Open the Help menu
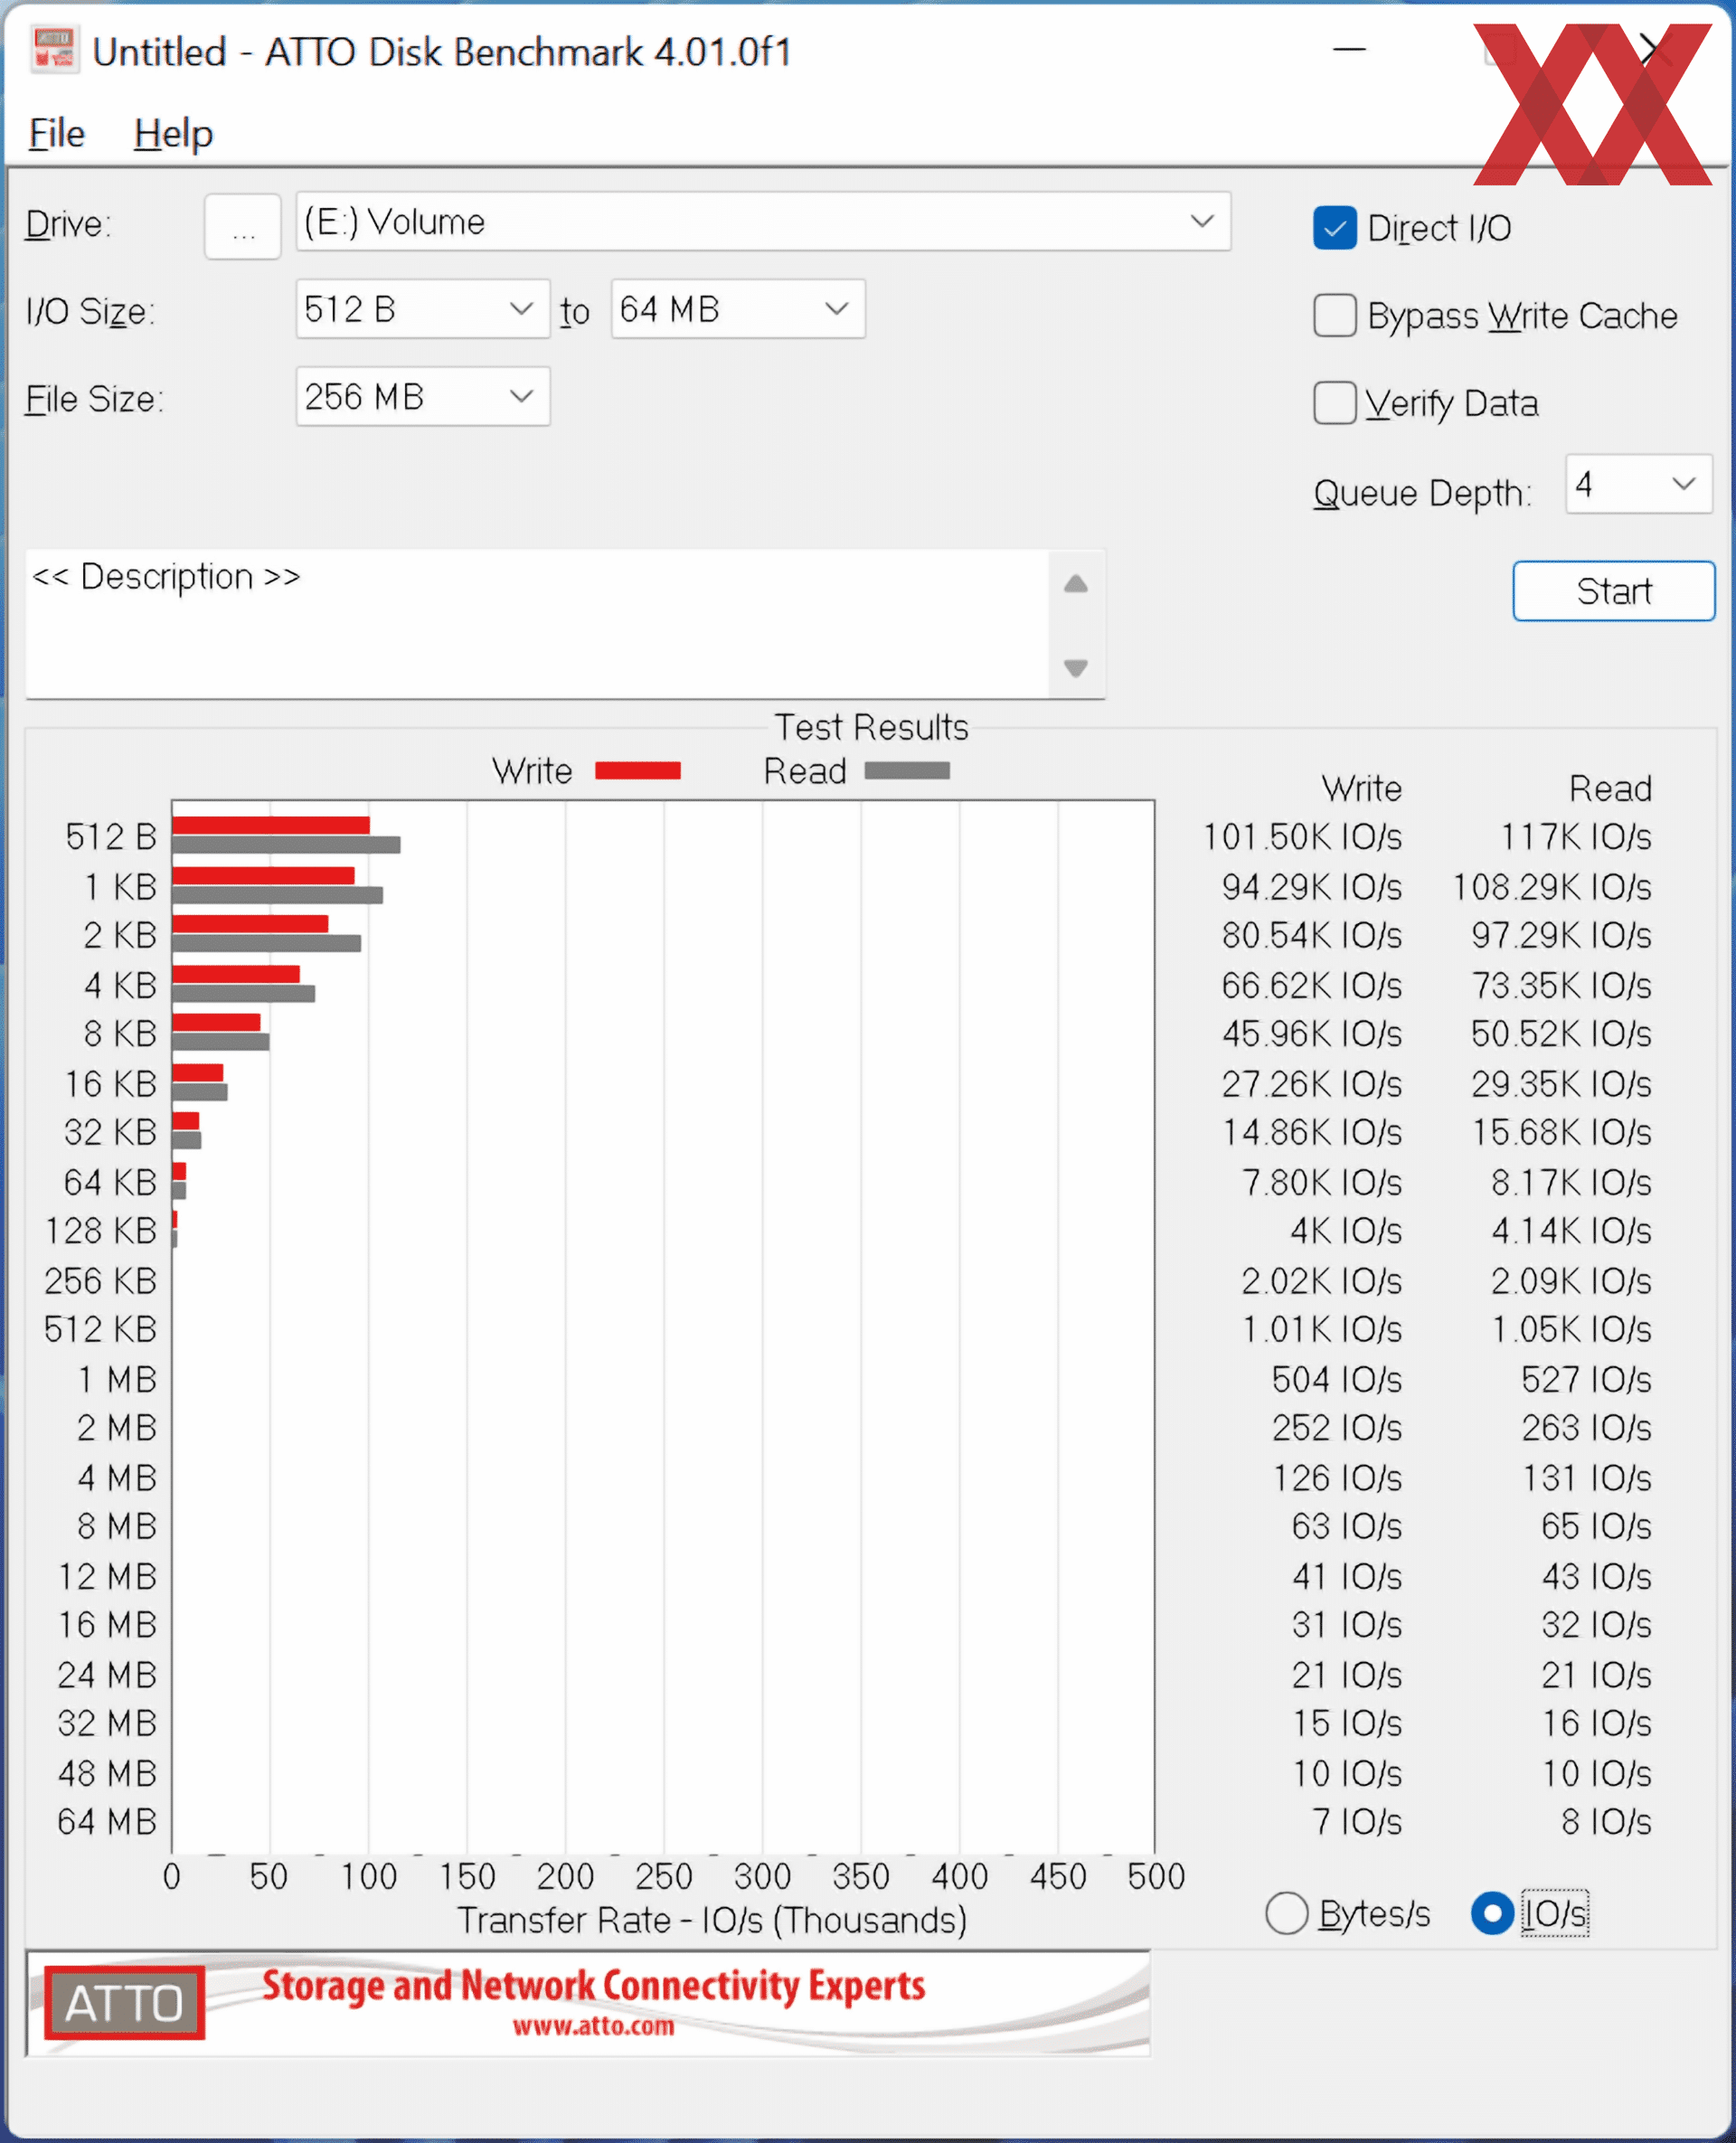1736x2143 pixels. pyautogui.click(x=173, y=134)
